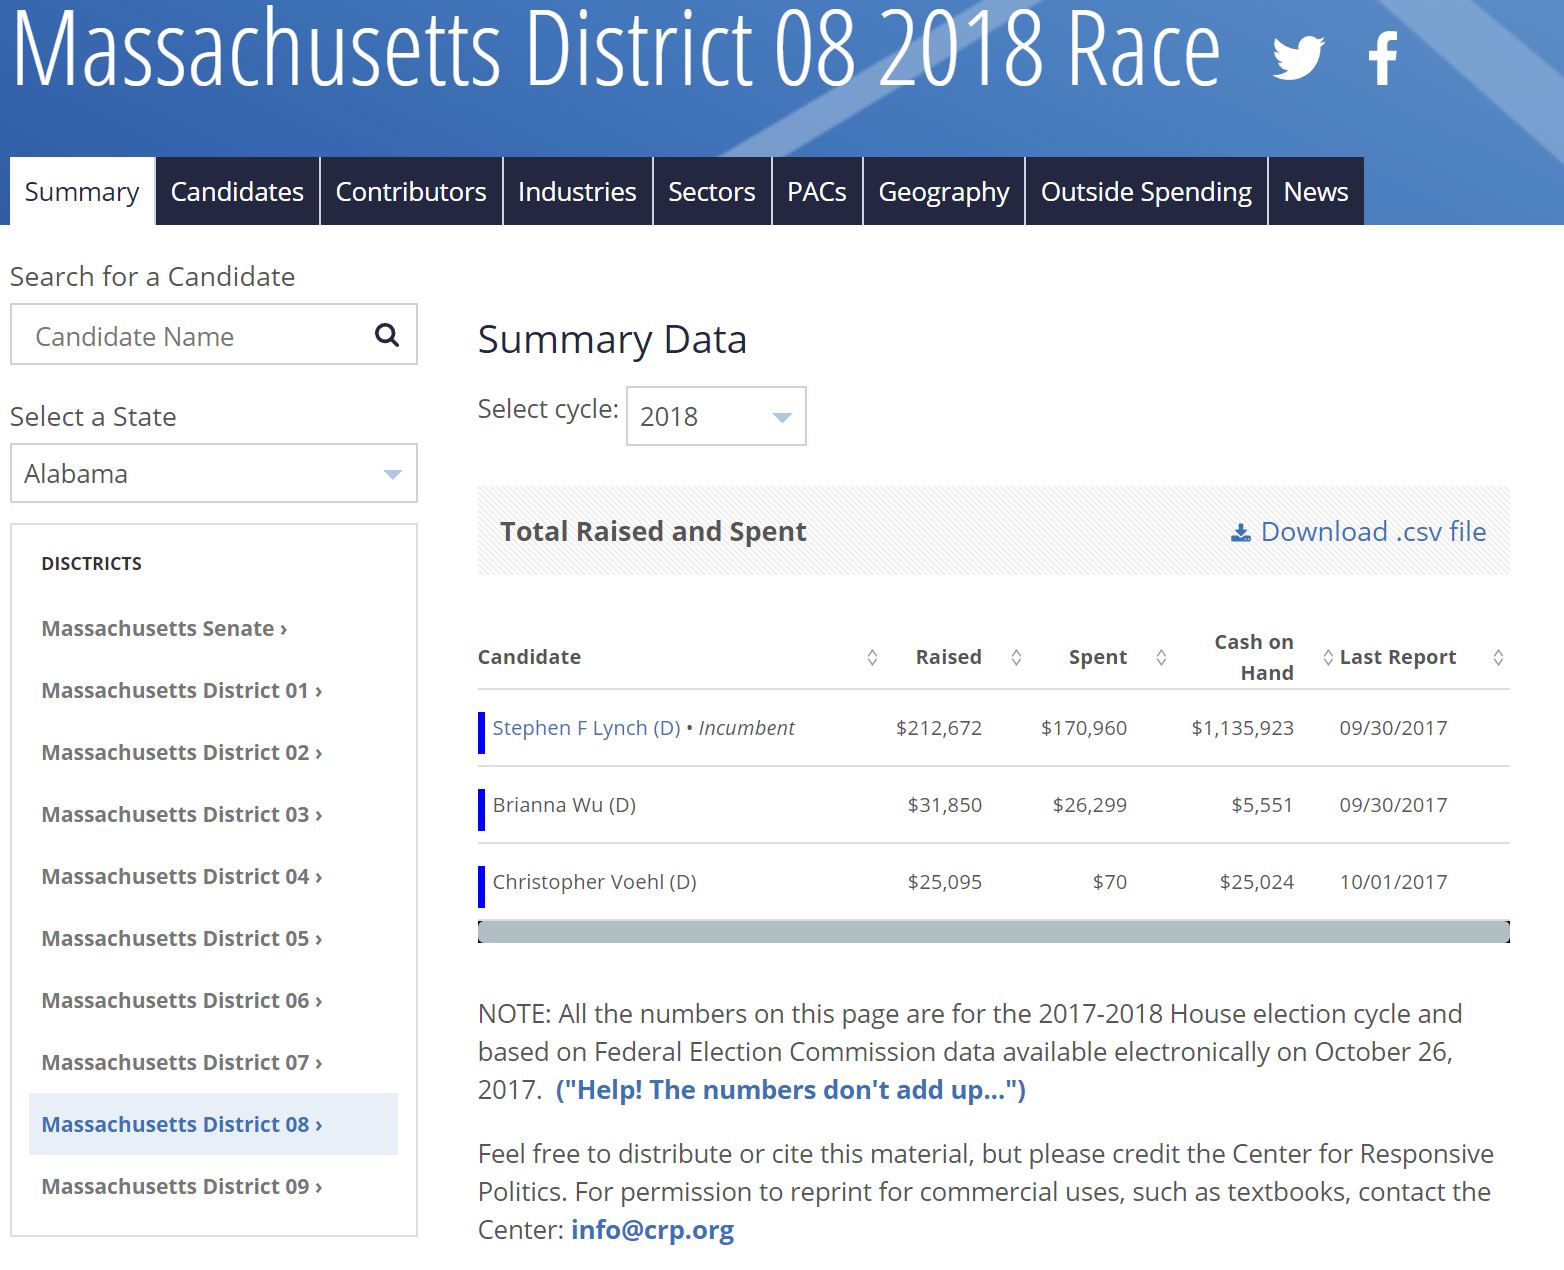Click the Massachusetts District 08 2018 Race title
Image resolution: width=1564 pixels, height=1270 pixels.
(x=616, y=48)
